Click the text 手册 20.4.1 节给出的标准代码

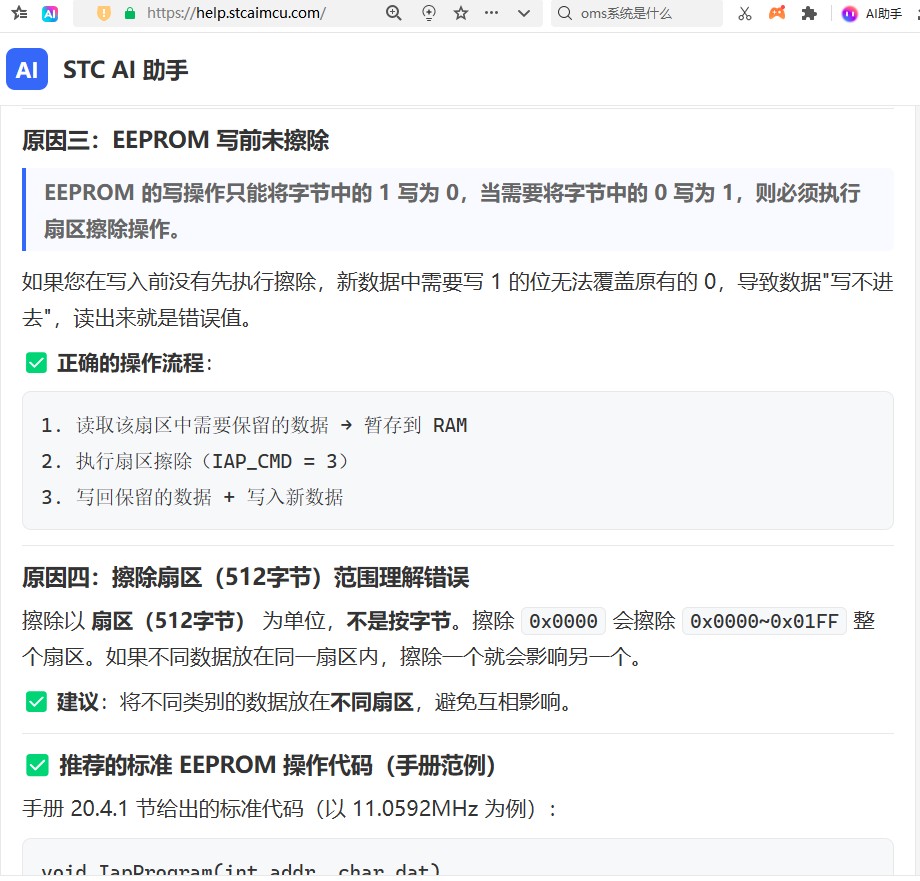pos(288,809)
